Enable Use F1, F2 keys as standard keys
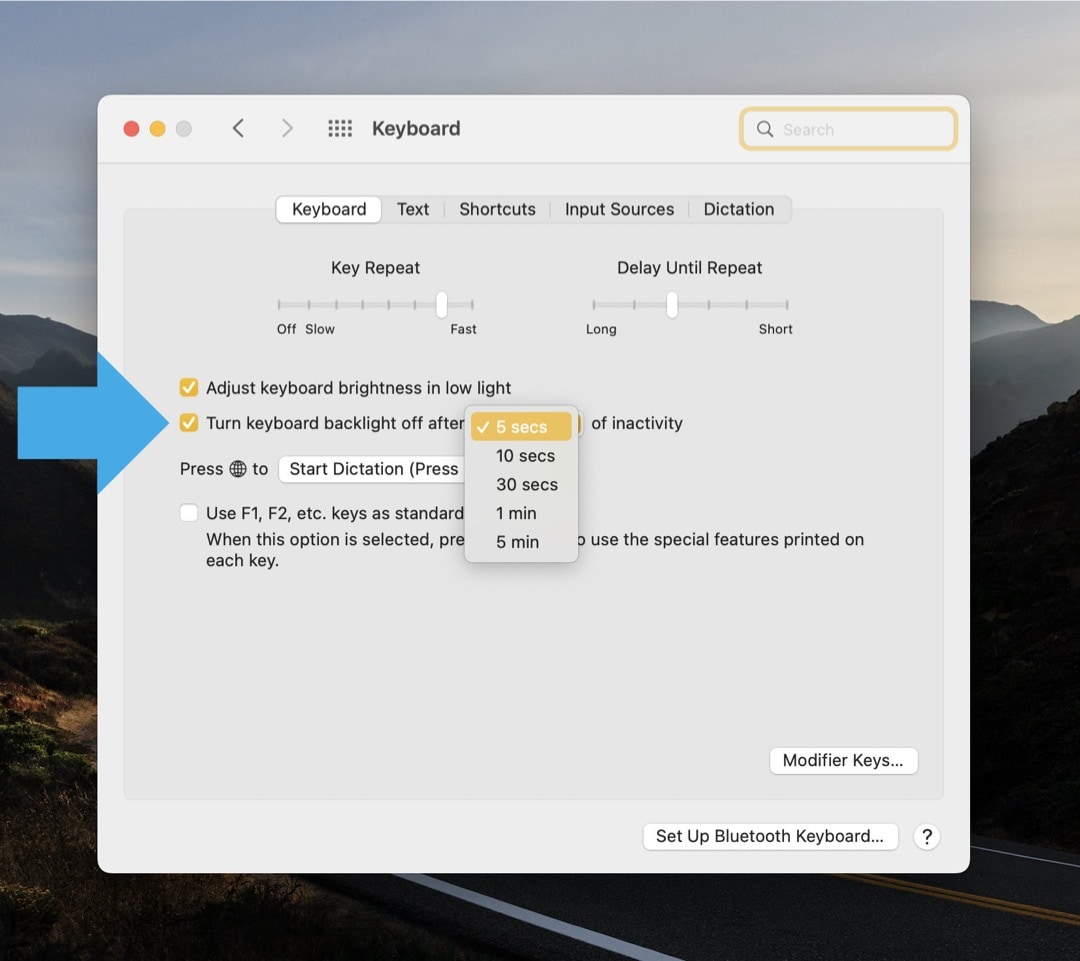This screenshot has height=961, width=1080. 189,512
